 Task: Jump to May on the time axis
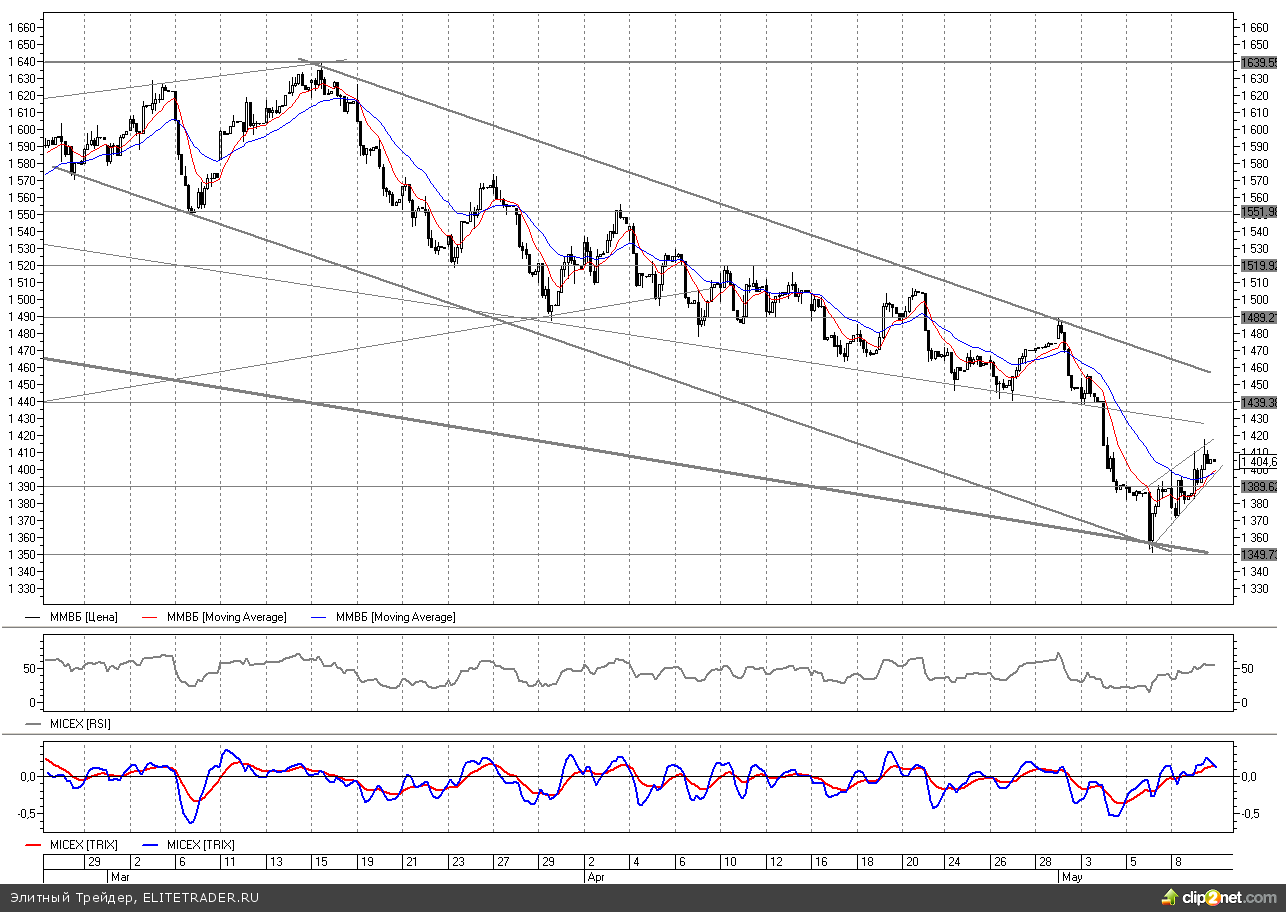click(1072, 875)
